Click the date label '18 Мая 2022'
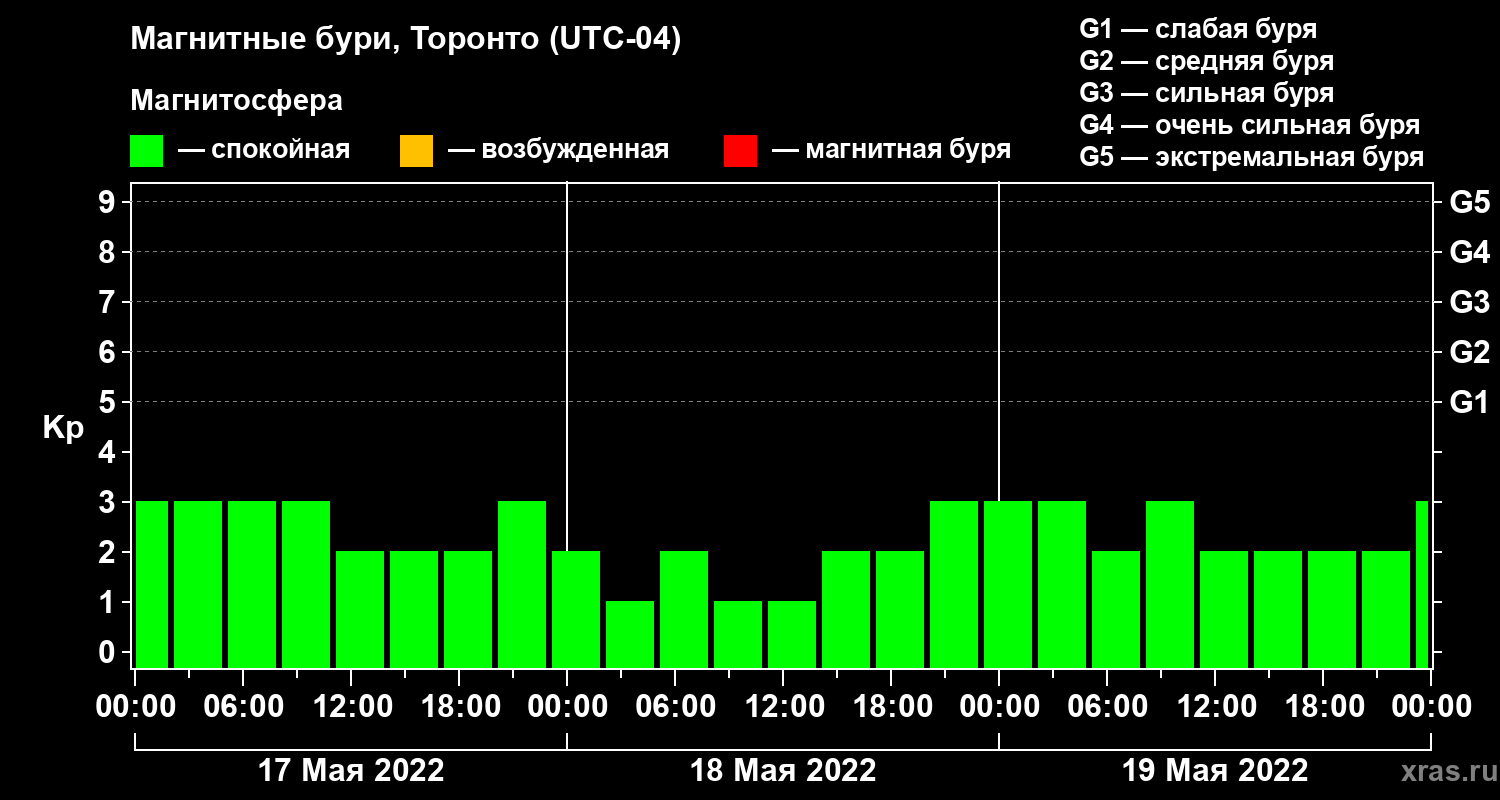The width and height of the screenshot is (1500, 800). pos(783,770)
